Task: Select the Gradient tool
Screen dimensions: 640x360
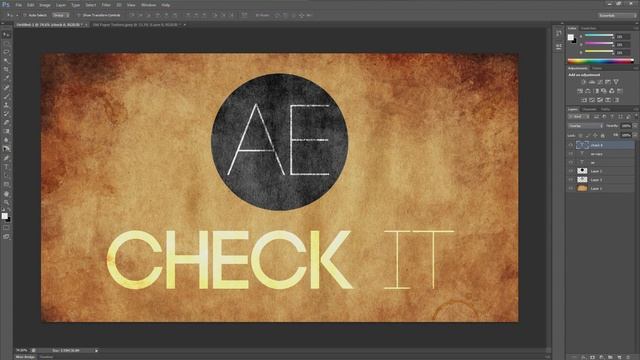Action: coord(6,131)
